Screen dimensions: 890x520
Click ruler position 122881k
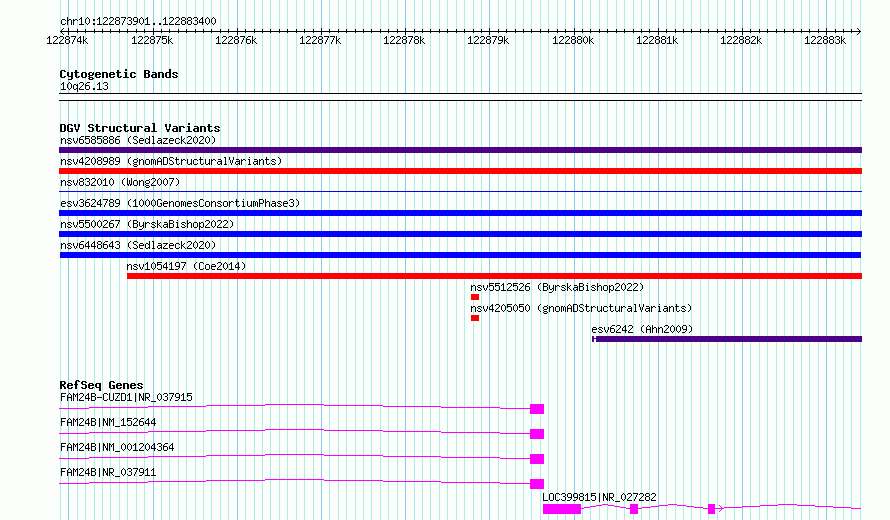(657, 40)
